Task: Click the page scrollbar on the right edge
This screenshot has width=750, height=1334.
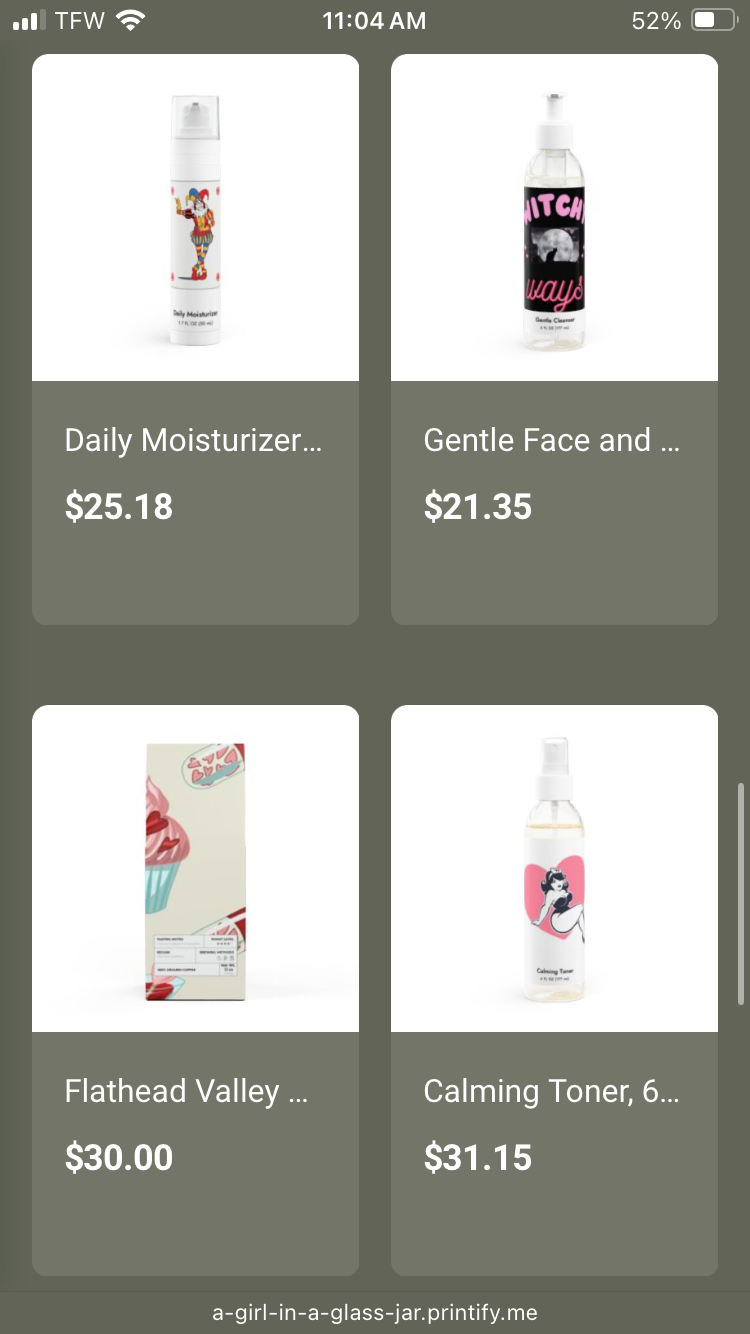Action: pos(741,893)
